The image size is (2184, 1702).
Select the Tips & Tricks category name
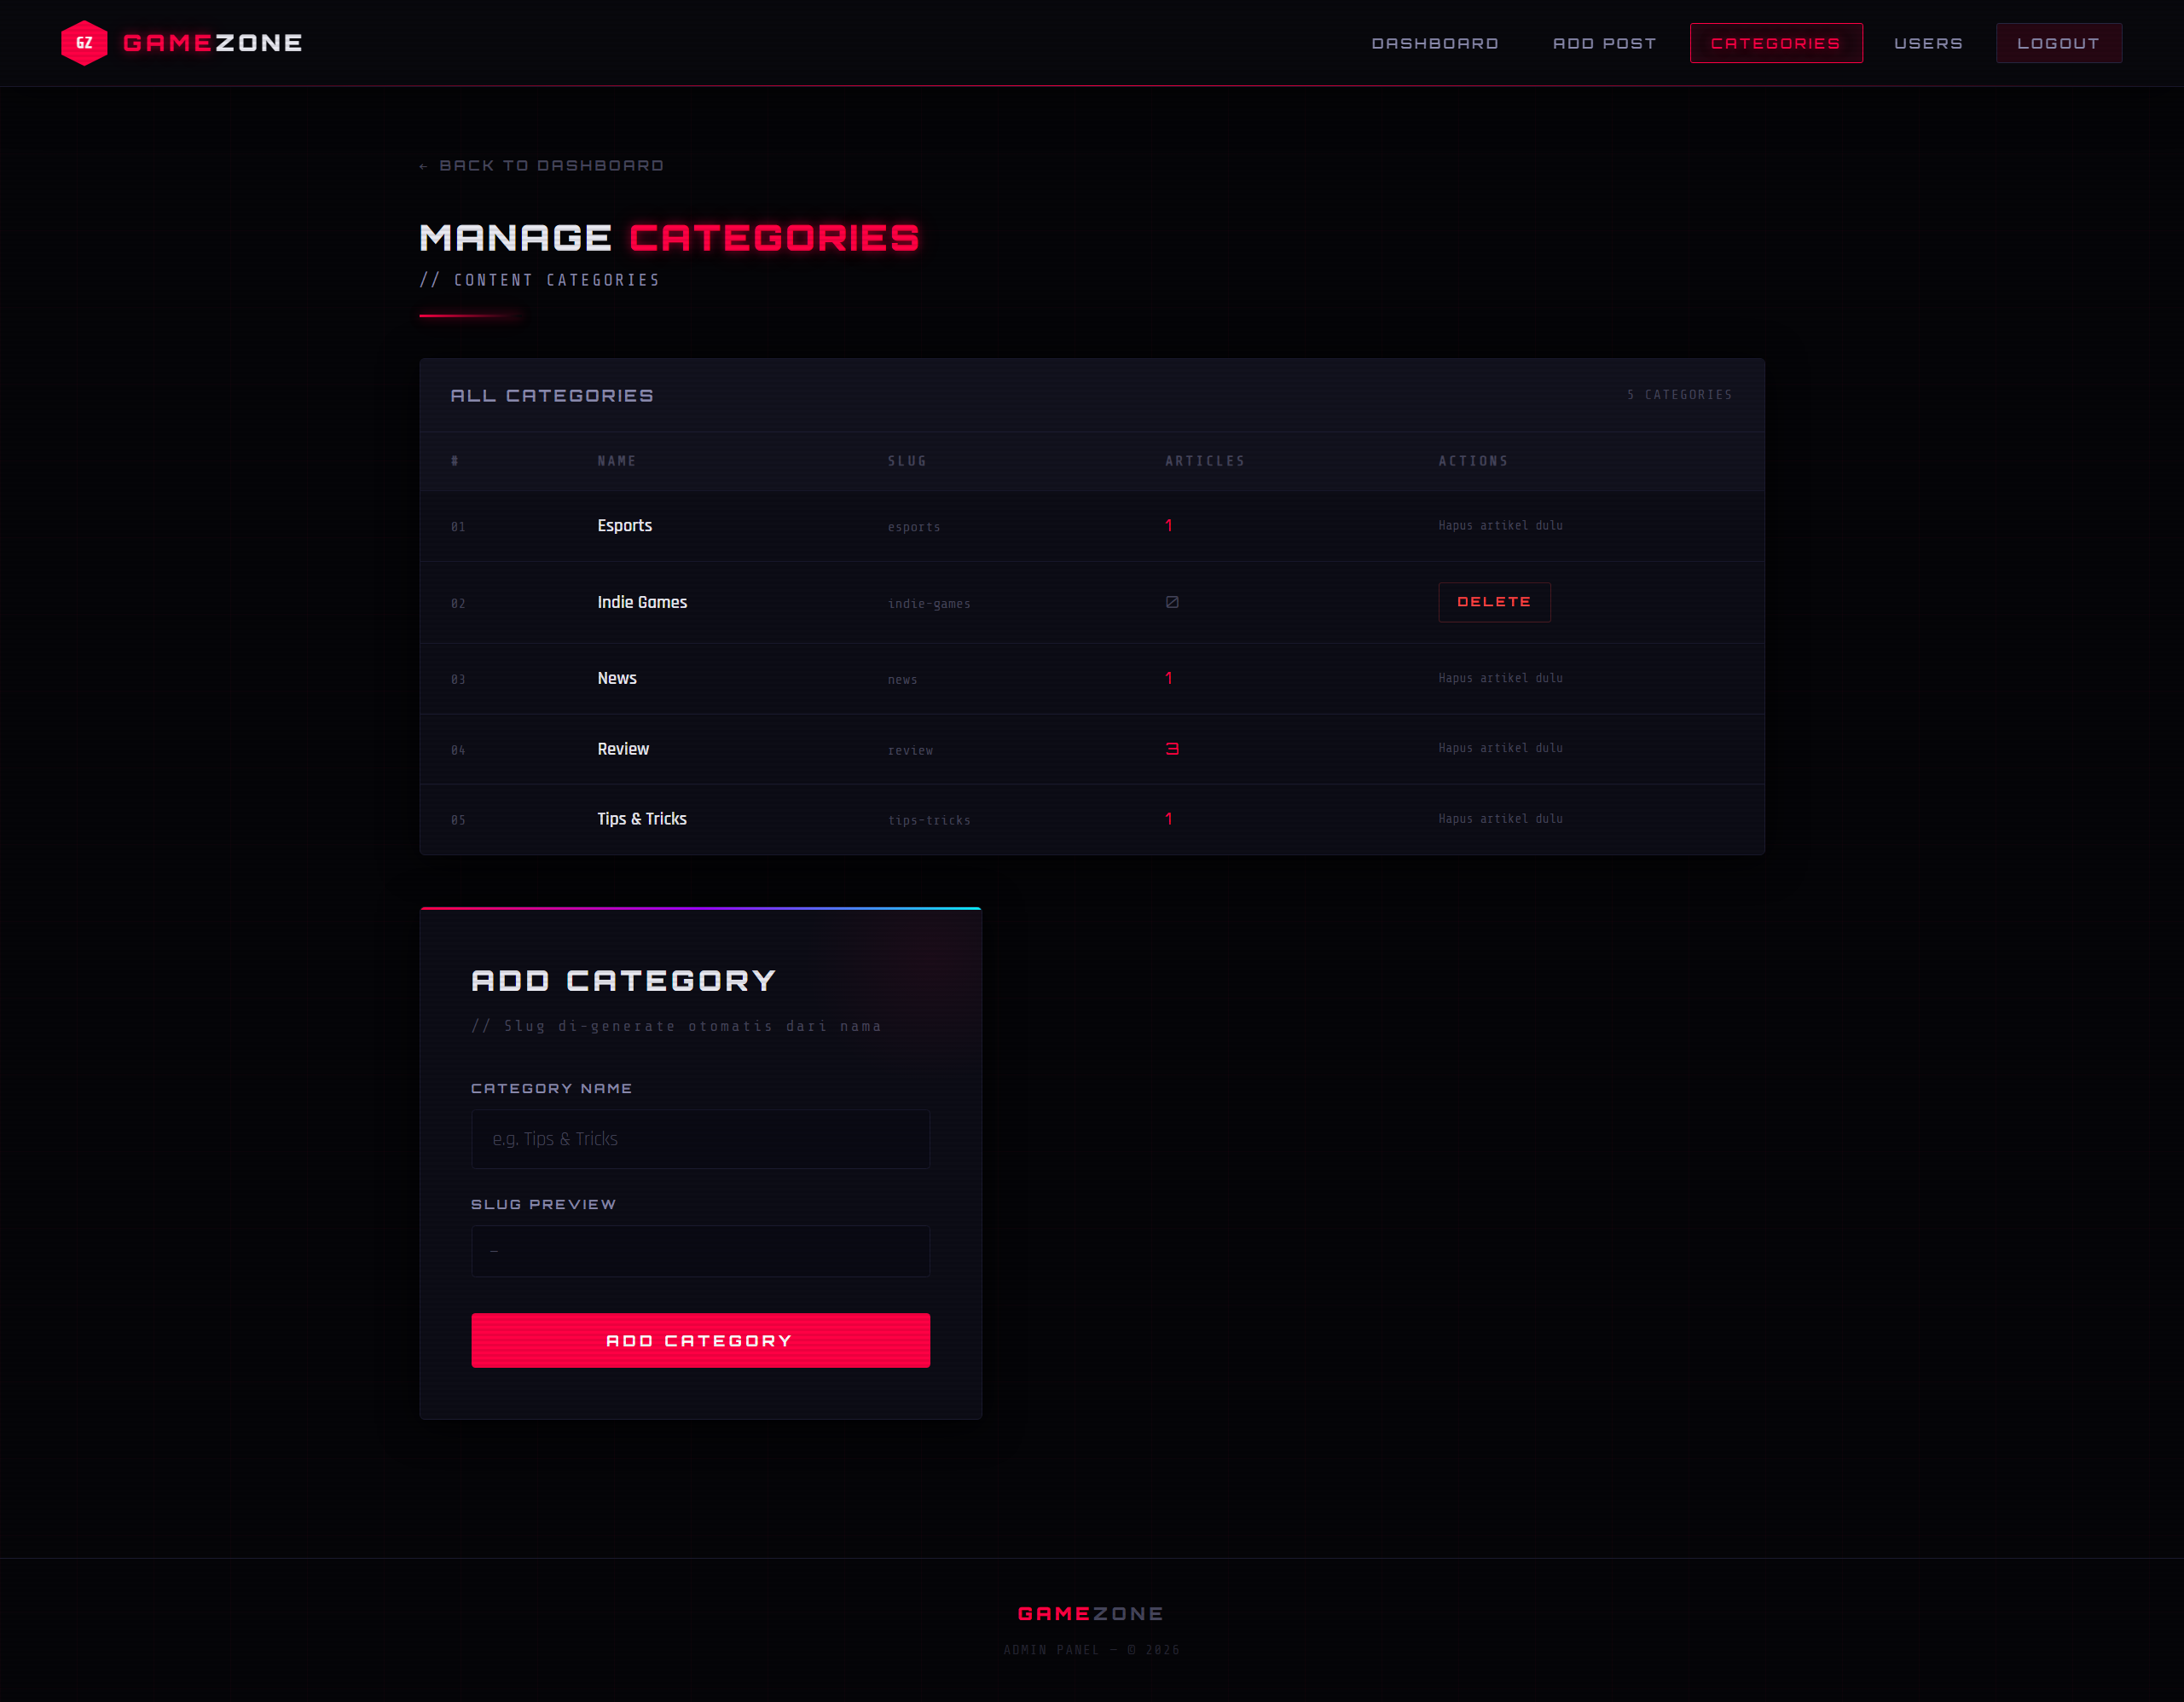click(642, 819)
